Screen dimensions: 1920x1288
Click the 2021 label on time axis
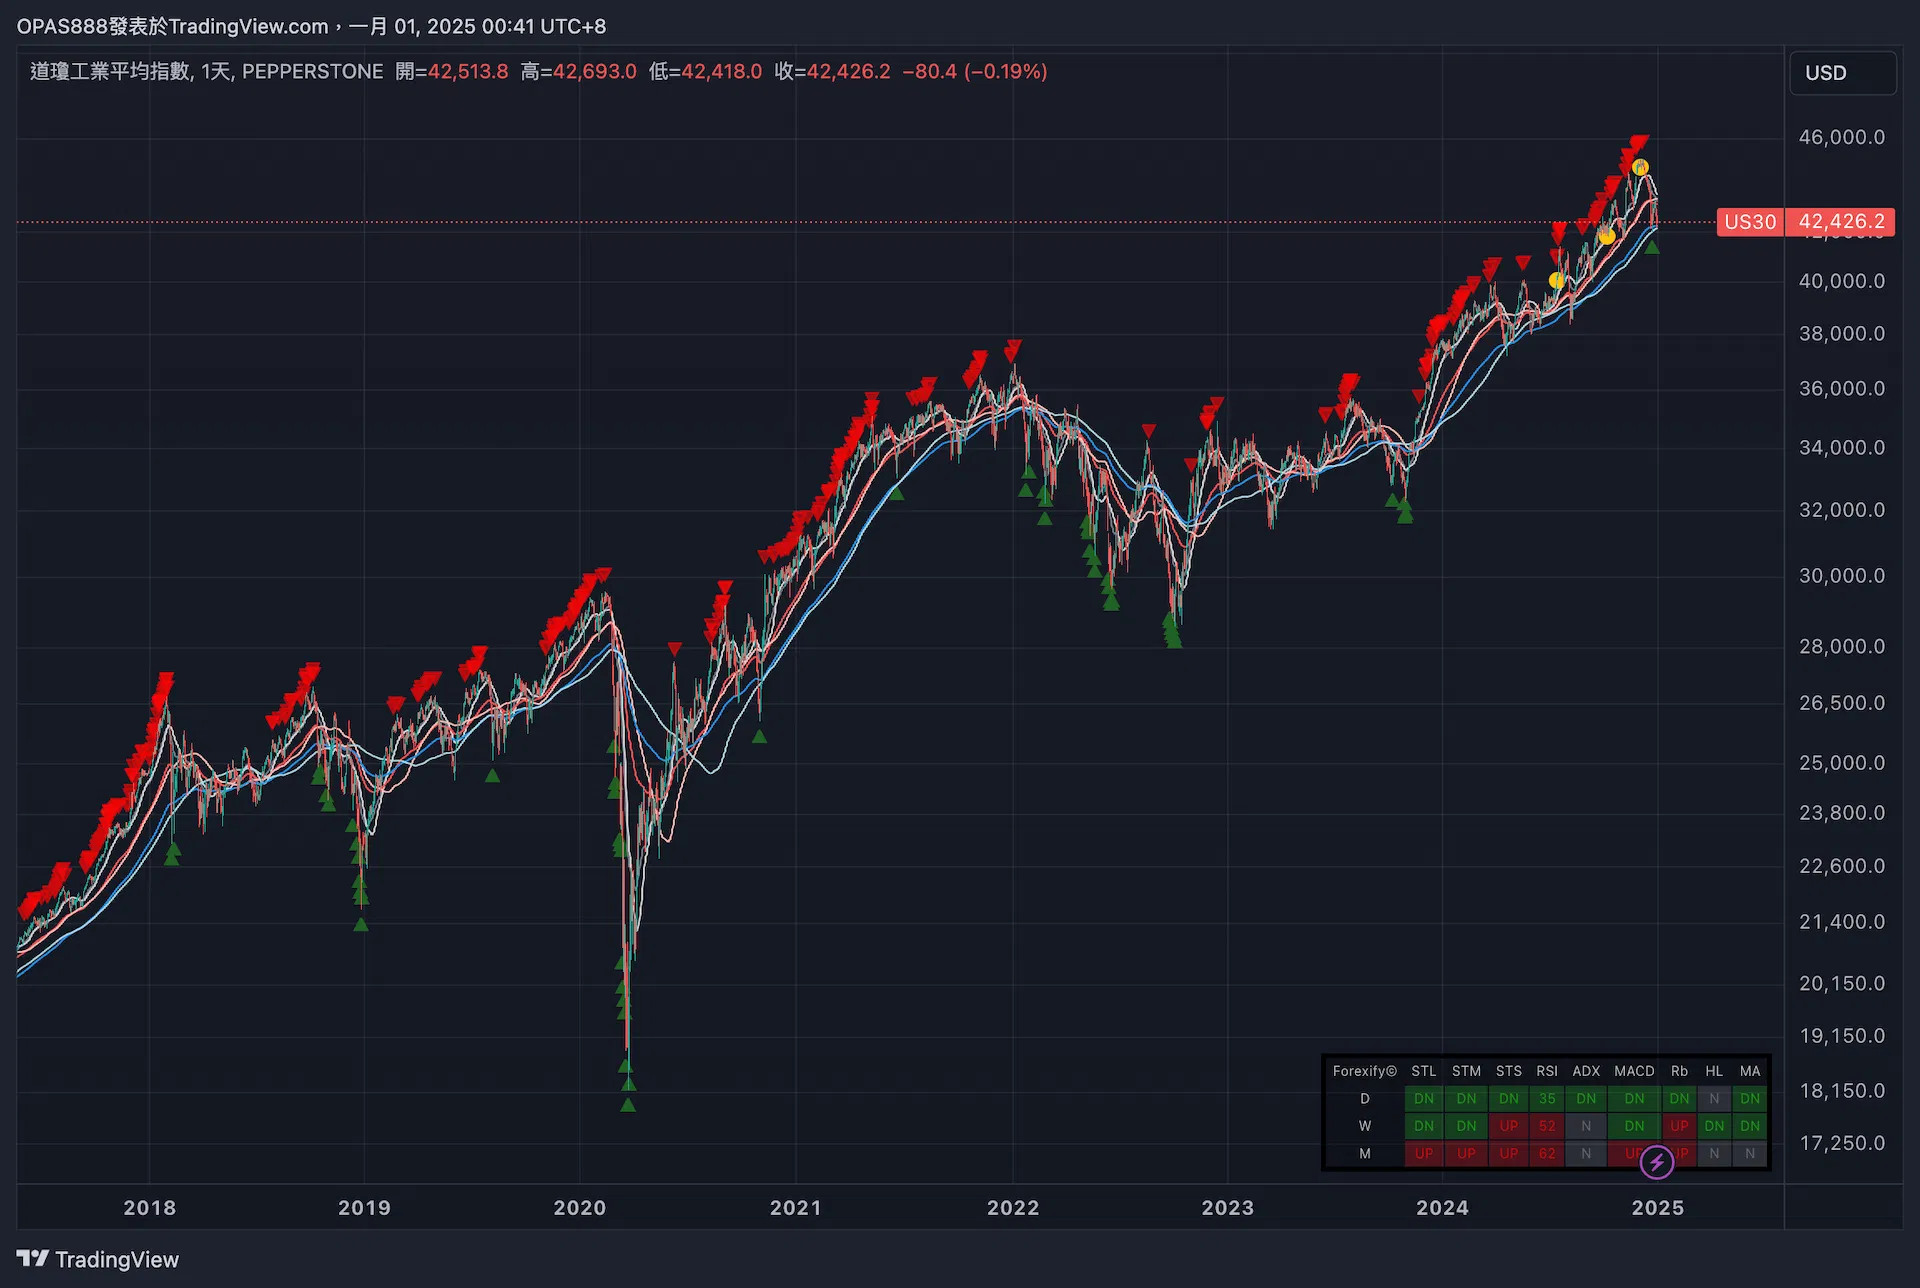(x=796, y=1208)
